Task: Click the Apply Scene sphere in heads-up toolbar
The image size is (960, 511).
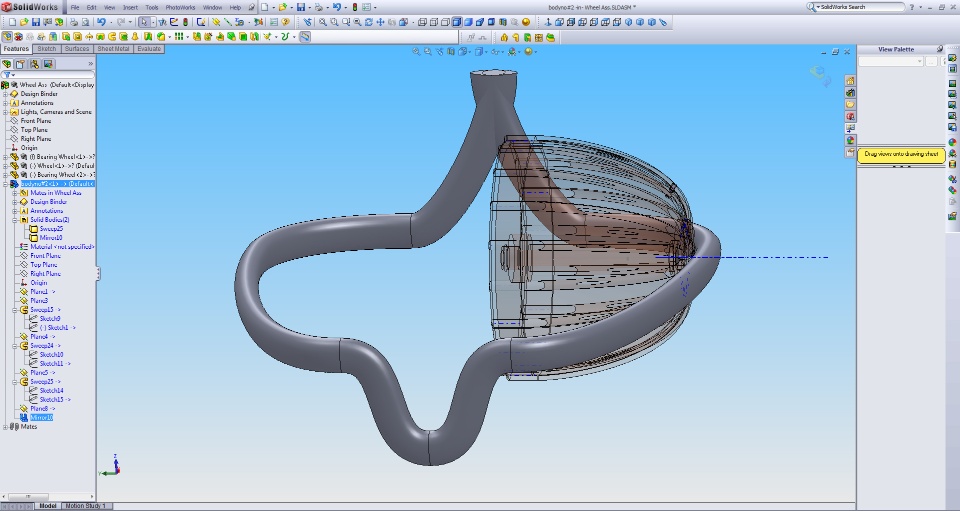Action: [512, 52]
